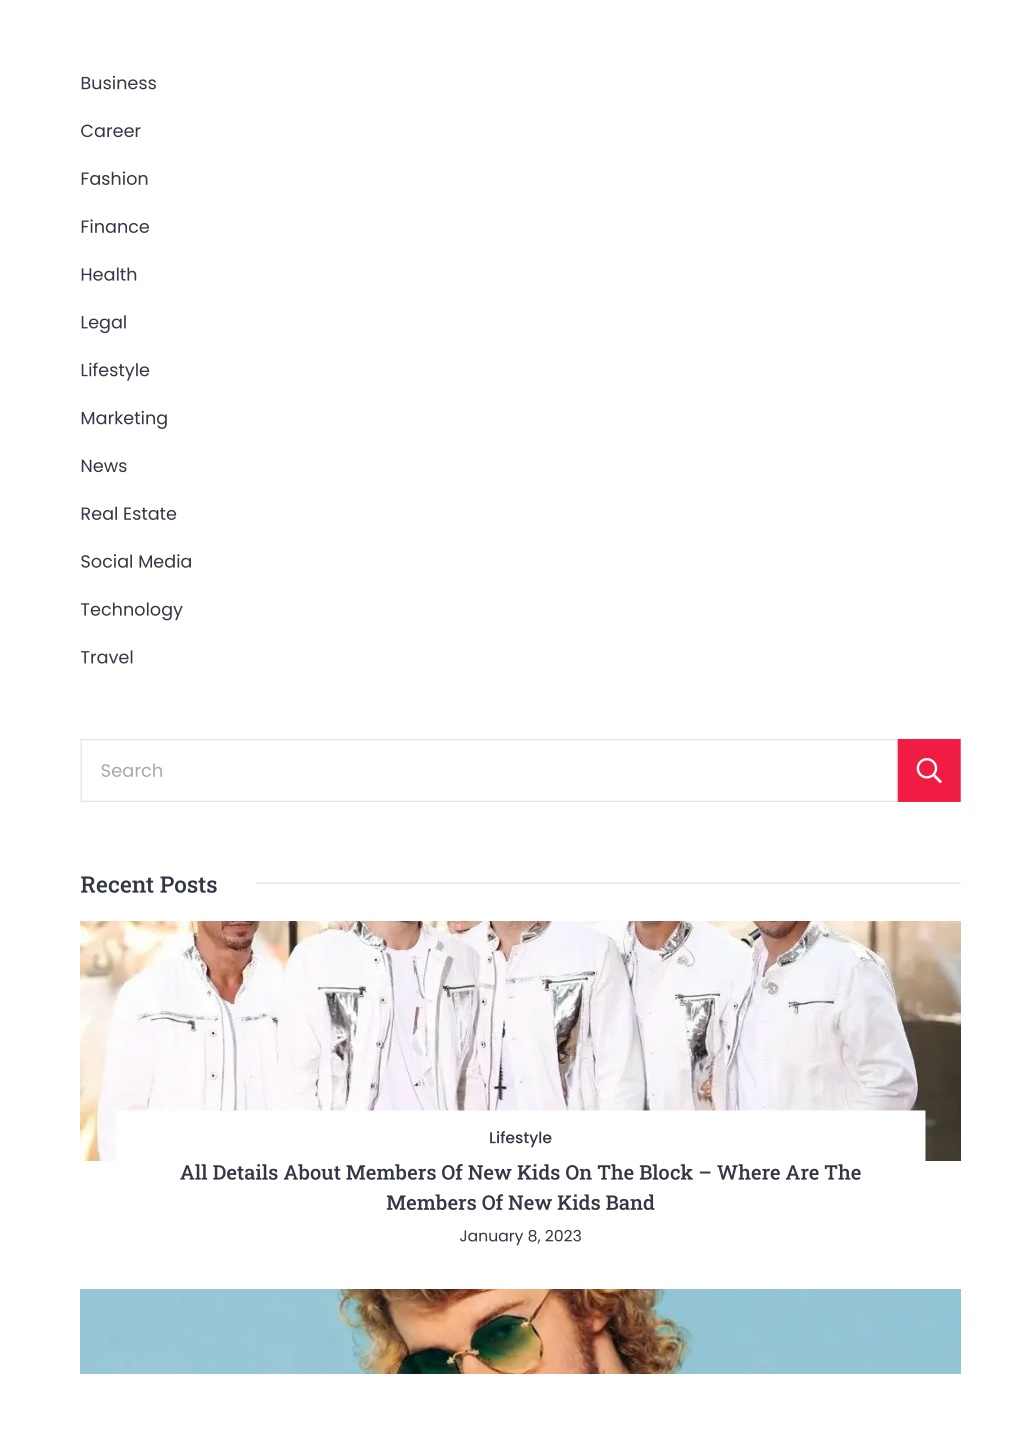The image size is (1024, 1449).
Task: Open the Real Estate category
Action: coord(129,514)
